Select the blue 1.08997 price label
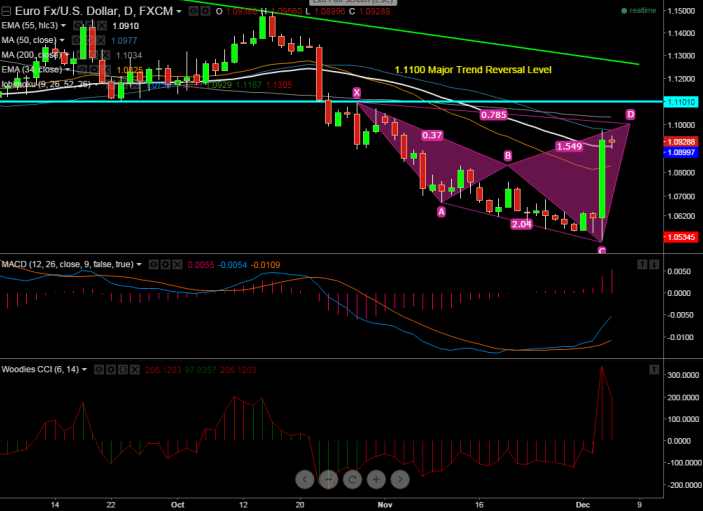This screenshot has width=703, height=511. click(681, 152)
